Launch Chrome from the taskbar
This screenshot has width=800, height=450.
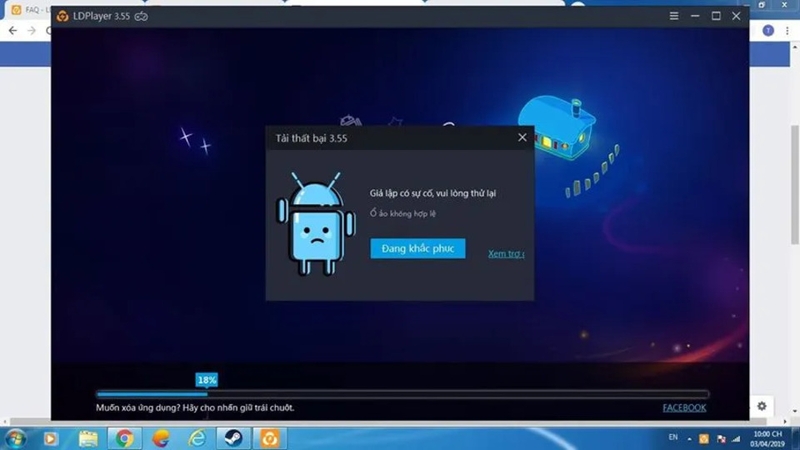click(x=124, y=438)
